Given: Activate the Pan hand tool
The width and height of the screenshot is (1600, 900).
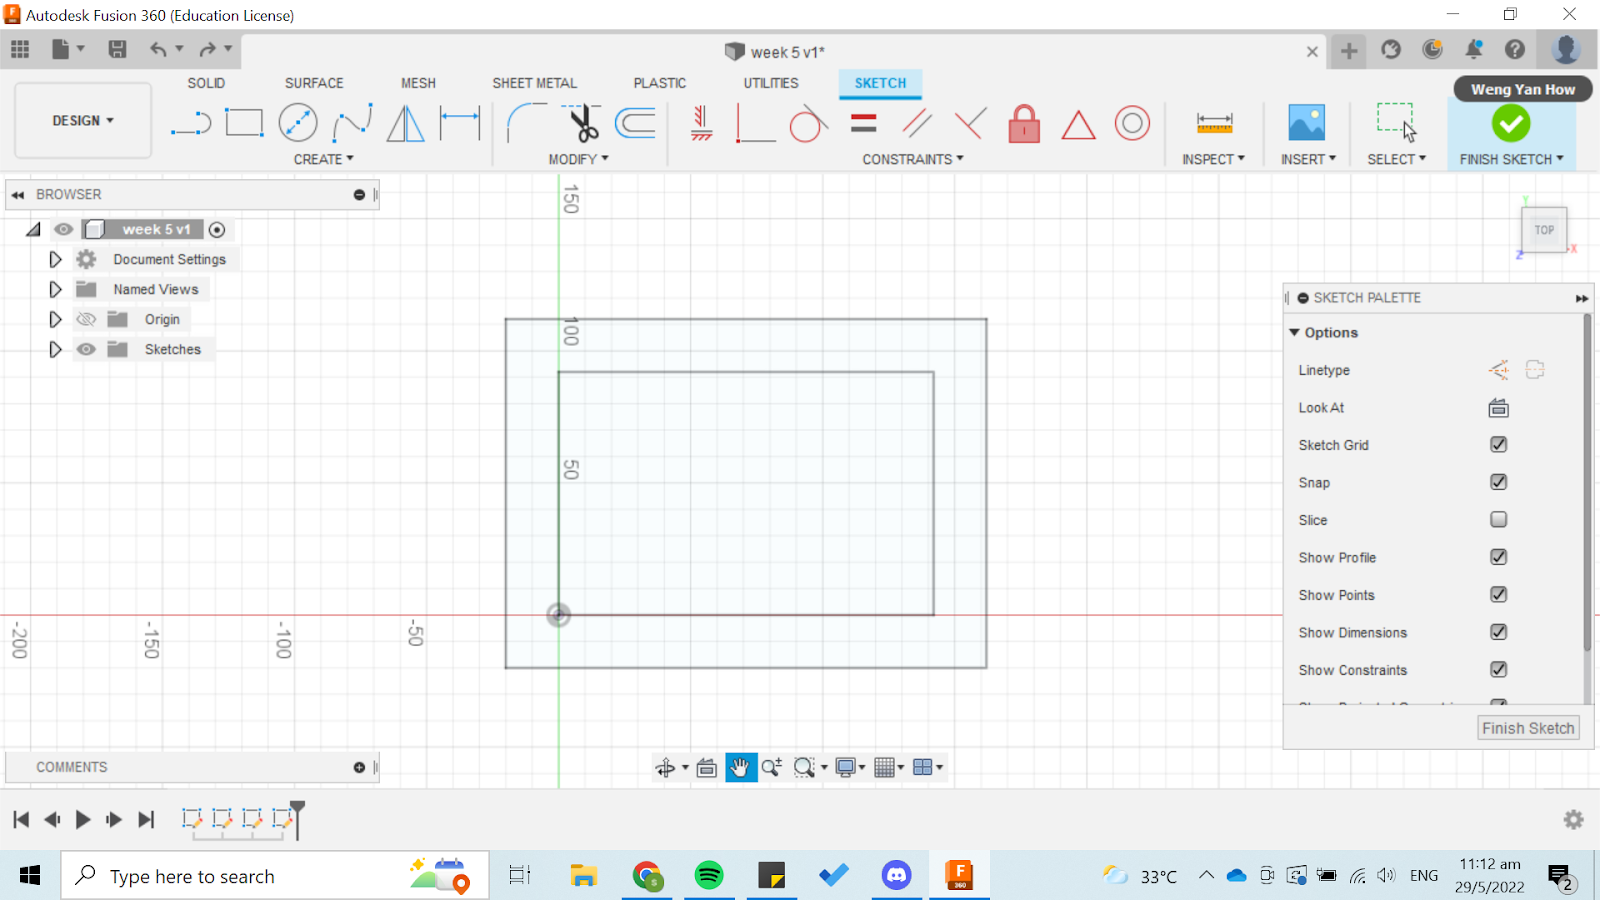Looking at the screenshot, I should 740,767.
